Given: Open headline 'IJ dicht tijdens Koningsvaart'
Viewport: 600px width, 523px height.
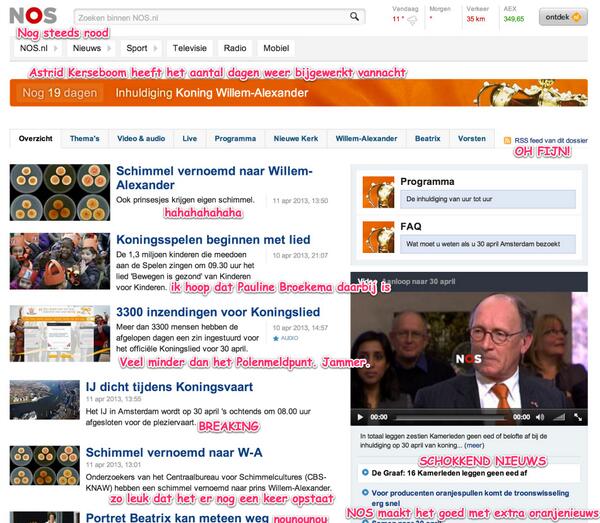Looking at the screenshot, I should pos(169,387).
